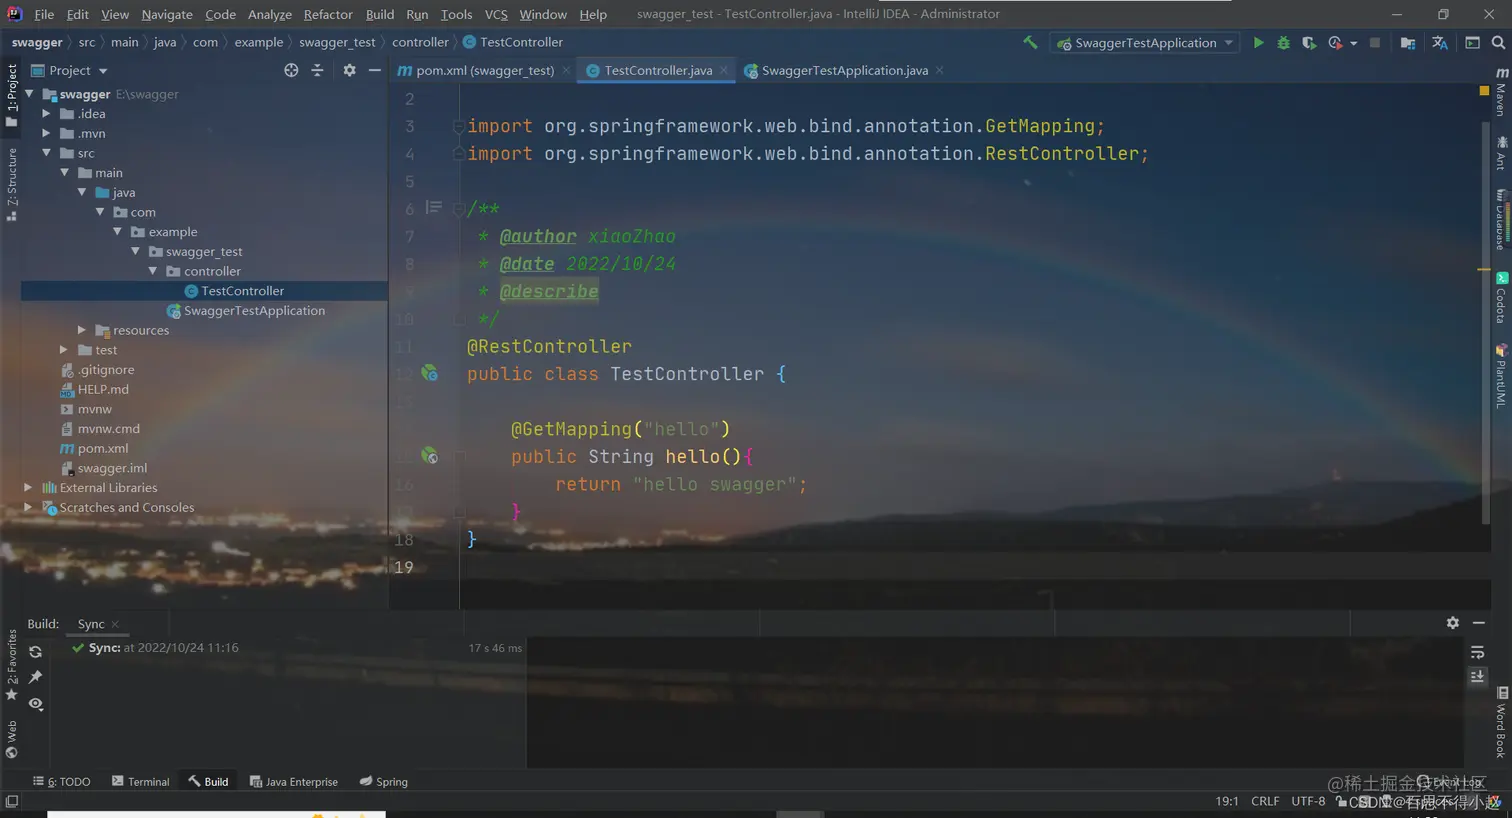This screenshot has width=1512, height=818.
Task: Collapse the src folder
Action: (x=46, y=153)
